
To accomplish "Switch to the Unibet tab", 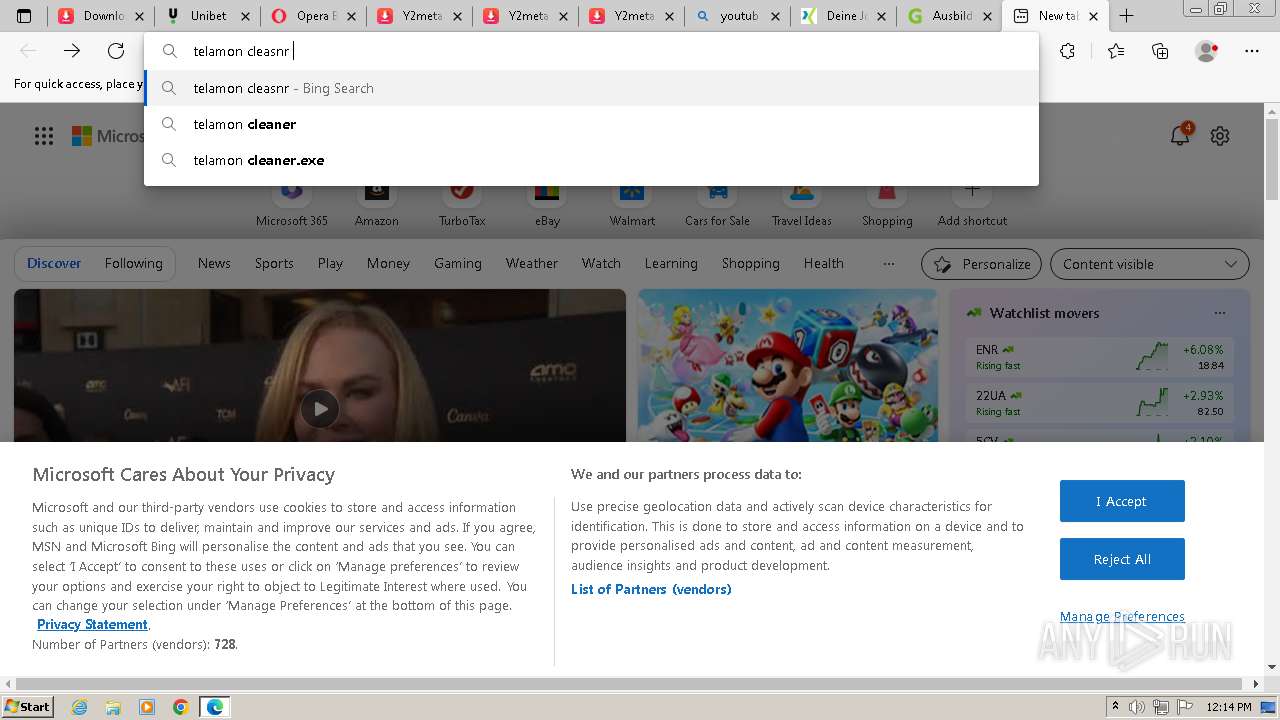I will tap(207, 16).
